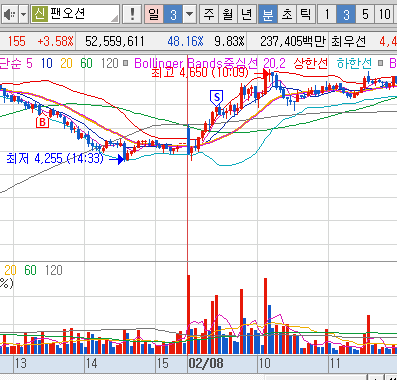Image resolution: width=397 pixels, height=380 pixels.
Task: Click the volume figure 52,559,611
Action: [115, 41]
